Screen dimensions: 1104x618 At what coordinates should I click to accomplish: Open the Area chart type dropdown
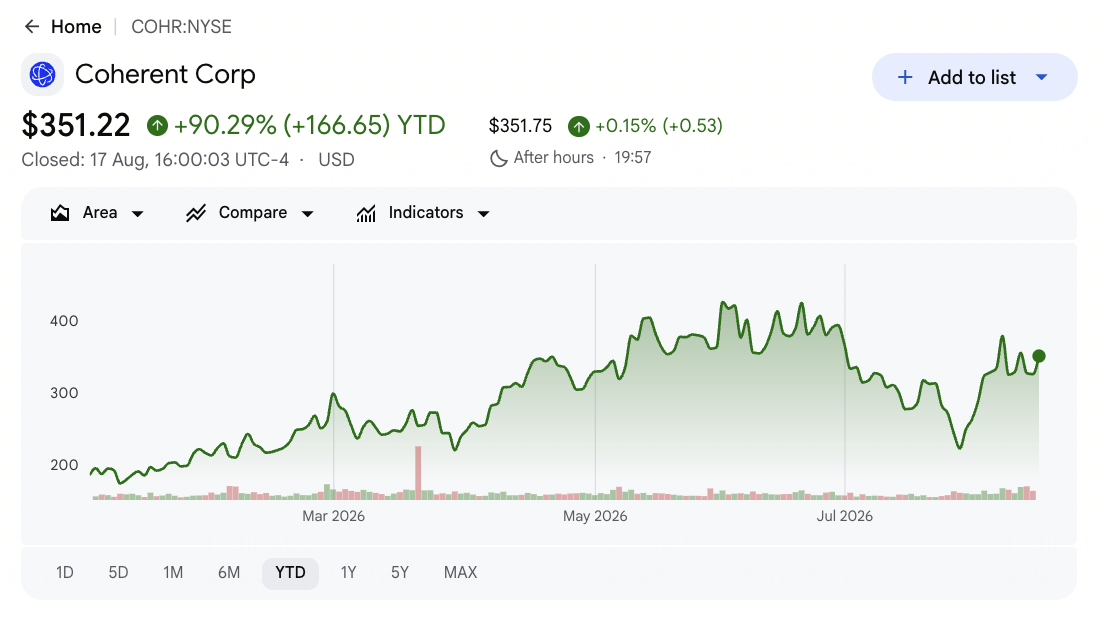coord(97,213)
